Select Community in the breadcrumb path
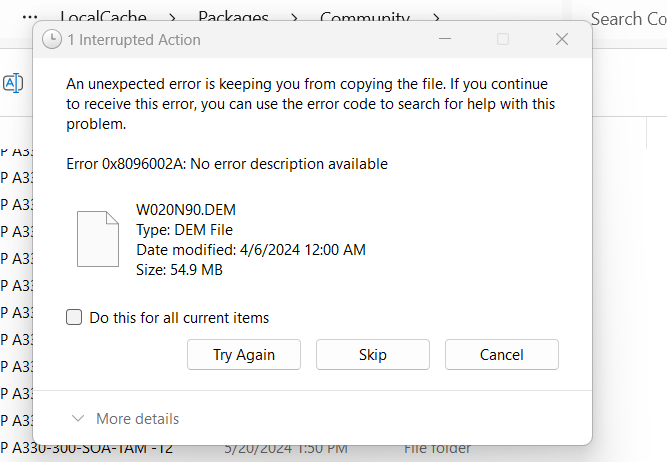The image size is (667, 462). coord(365,17)
